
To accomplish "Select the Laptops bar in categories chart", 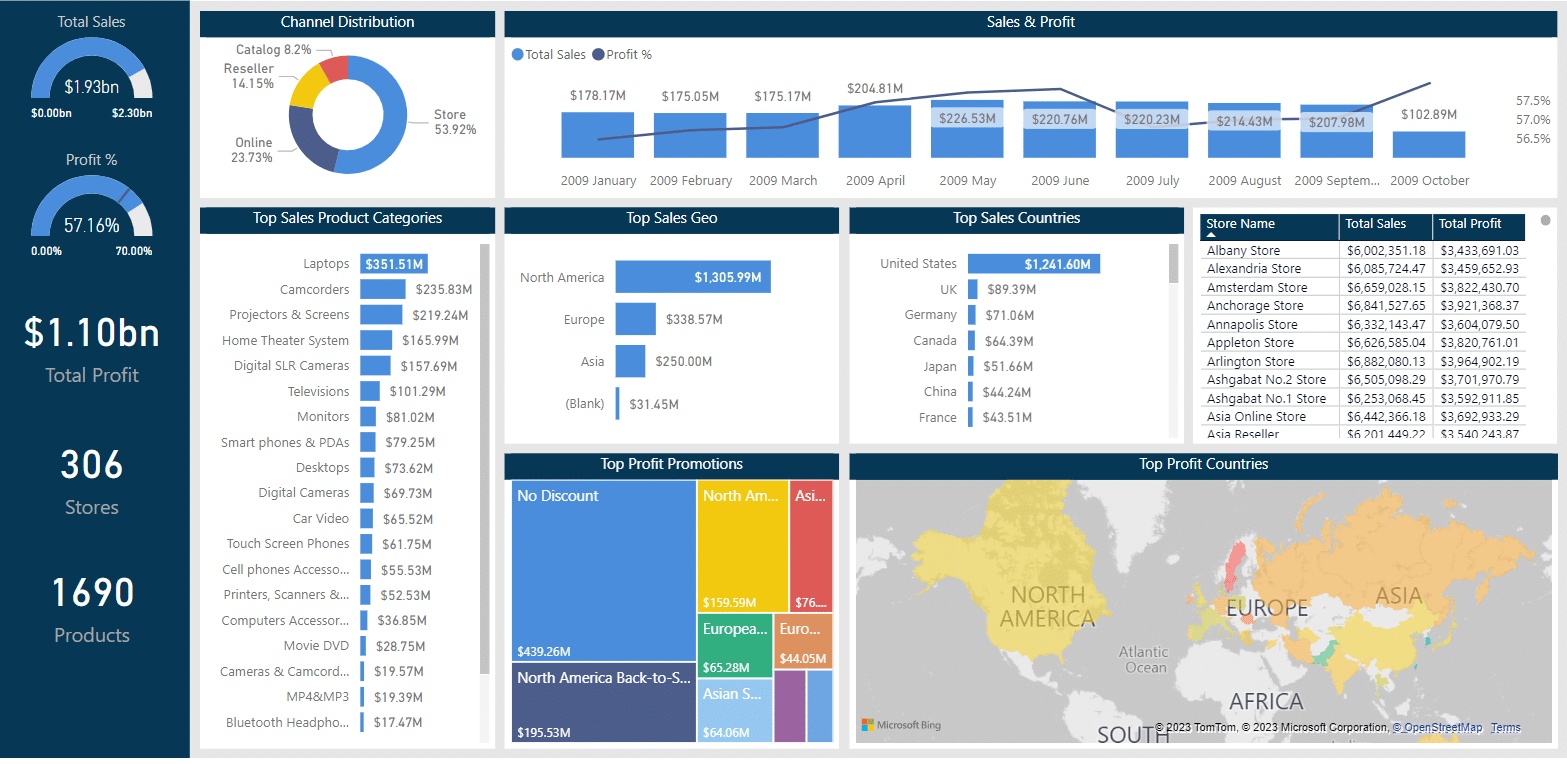I will pos(394,264).
